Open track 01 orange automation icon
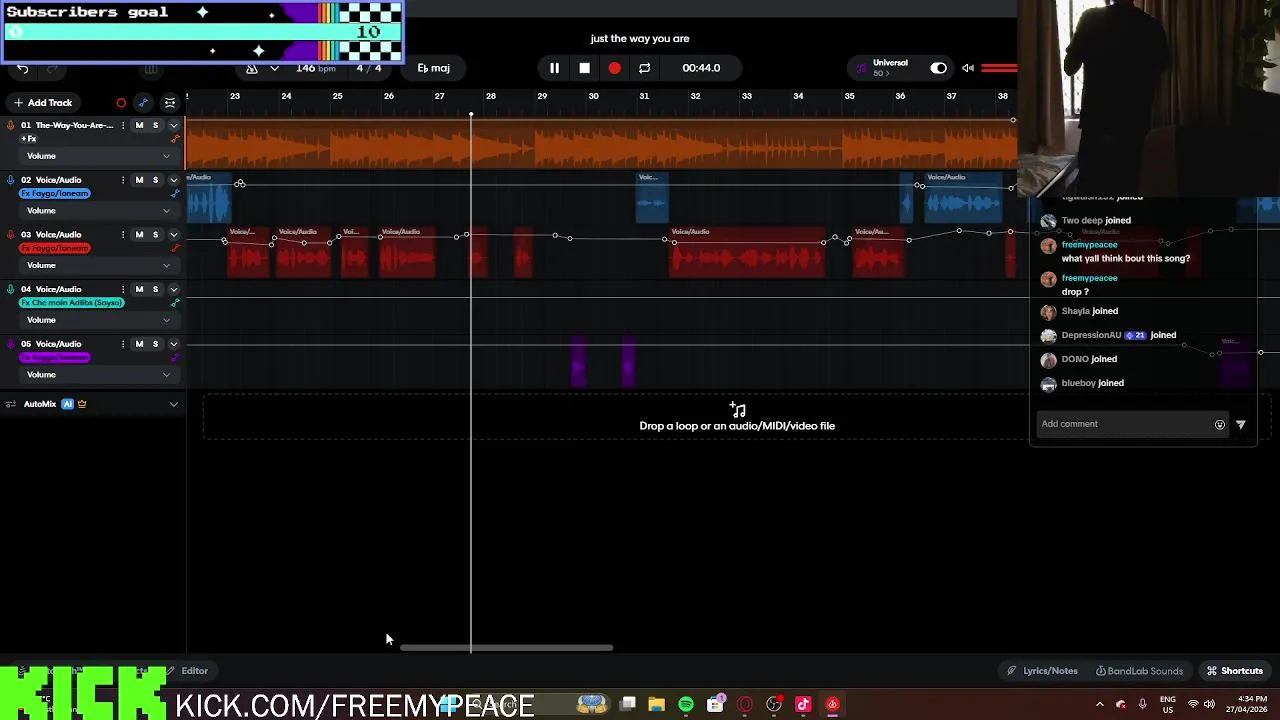 pyautogui.click(x=175, y=139)
